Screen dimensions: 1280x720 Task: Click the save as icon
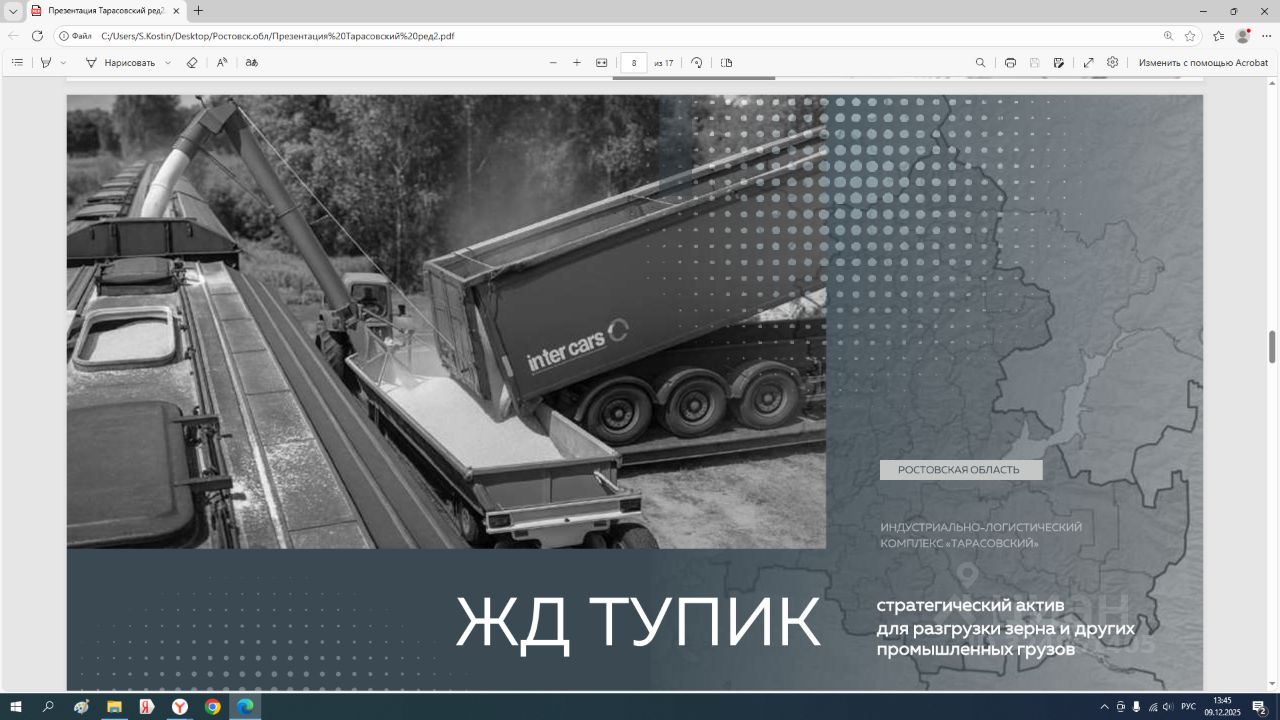coord(1059,62)
